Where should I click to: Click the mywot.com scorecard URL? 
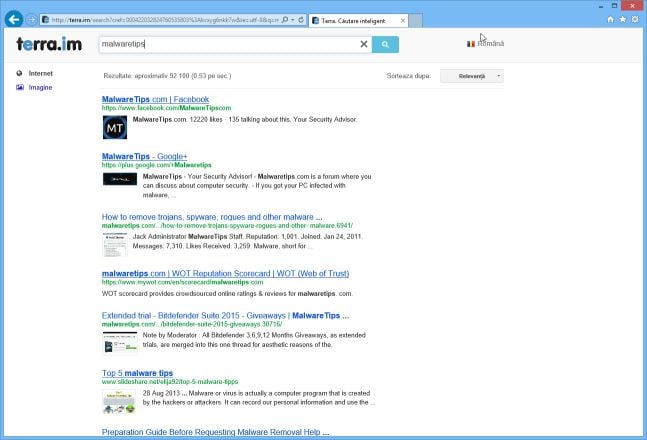point(182,282)
